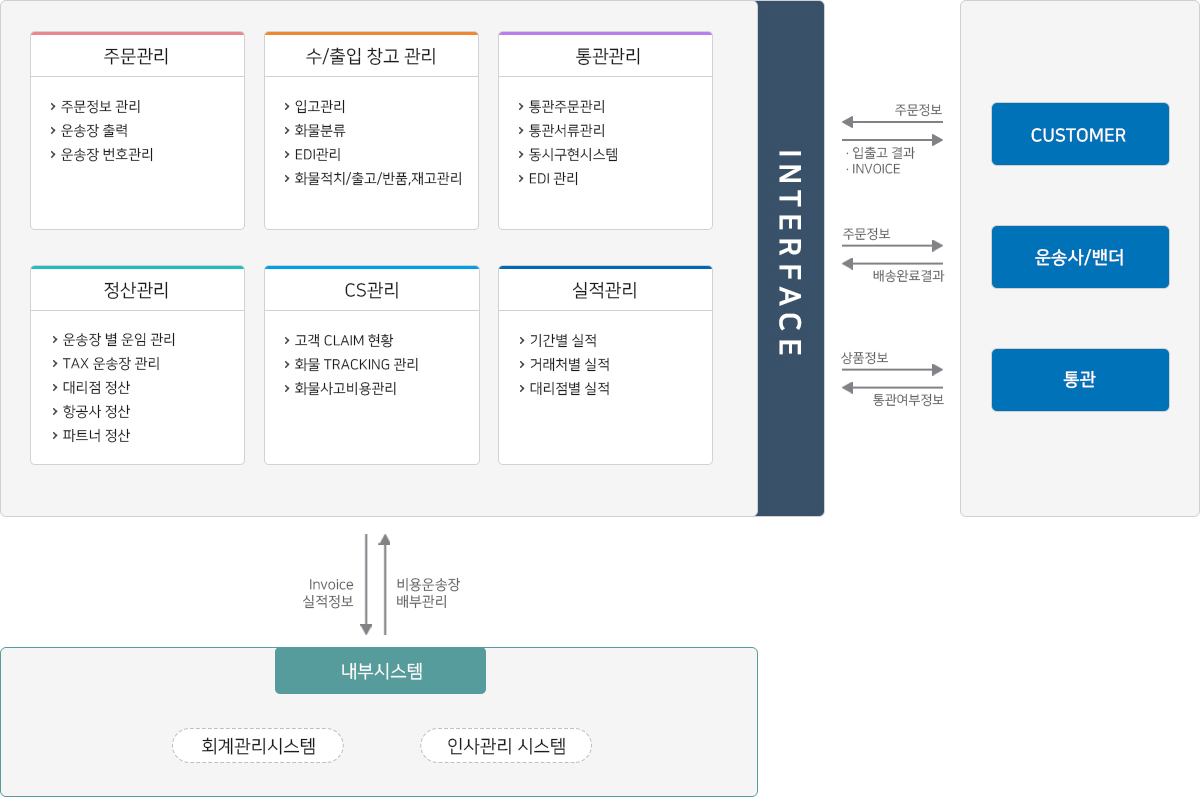The width and height of the screenshot is (1200, 797).
Task: Select the CS관리 panel header
Action: (371, 290)
